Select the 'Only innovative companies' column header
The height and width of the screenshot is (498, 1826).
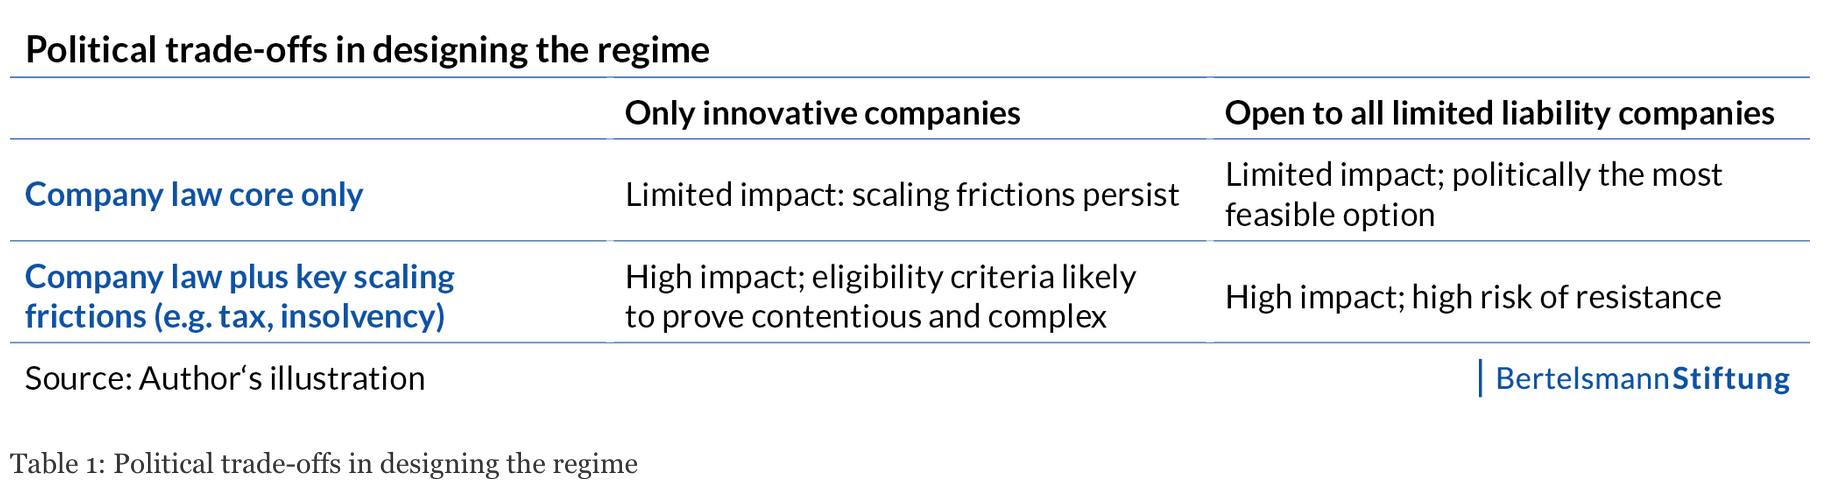822,113
